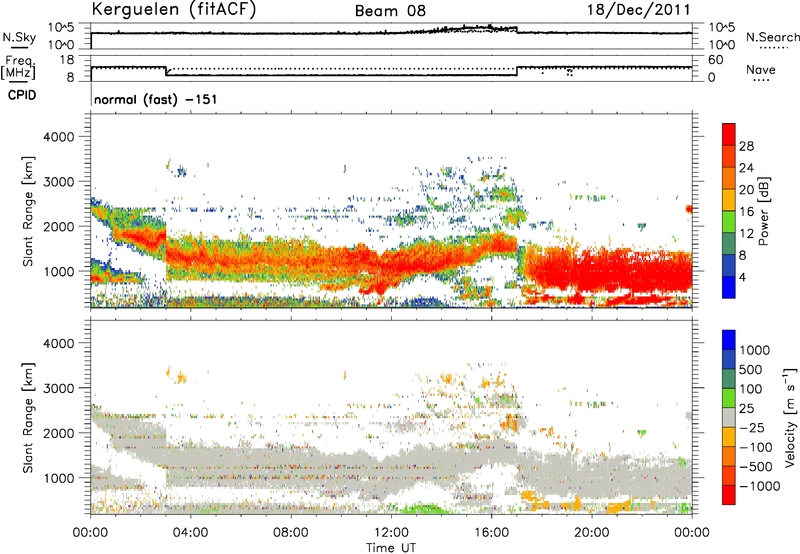Click the '12:00' time tick label
This screenshot has width=800, height=554.
coord(391,533)
